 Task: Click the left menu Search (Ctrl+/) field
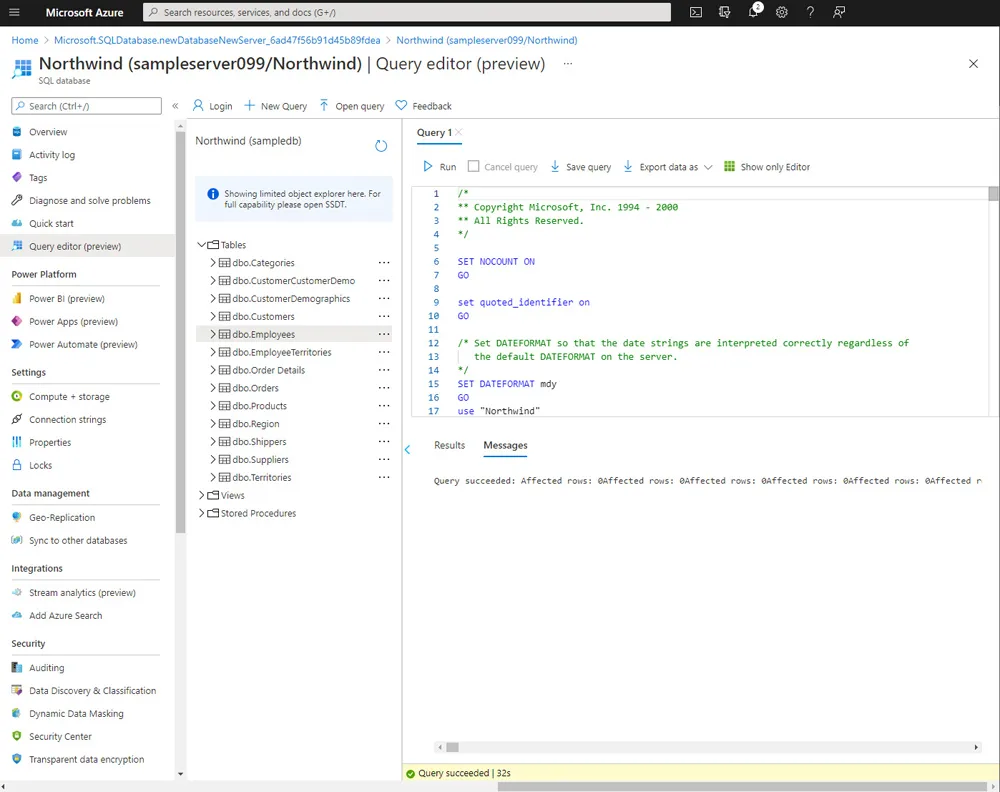coord(86,106)
